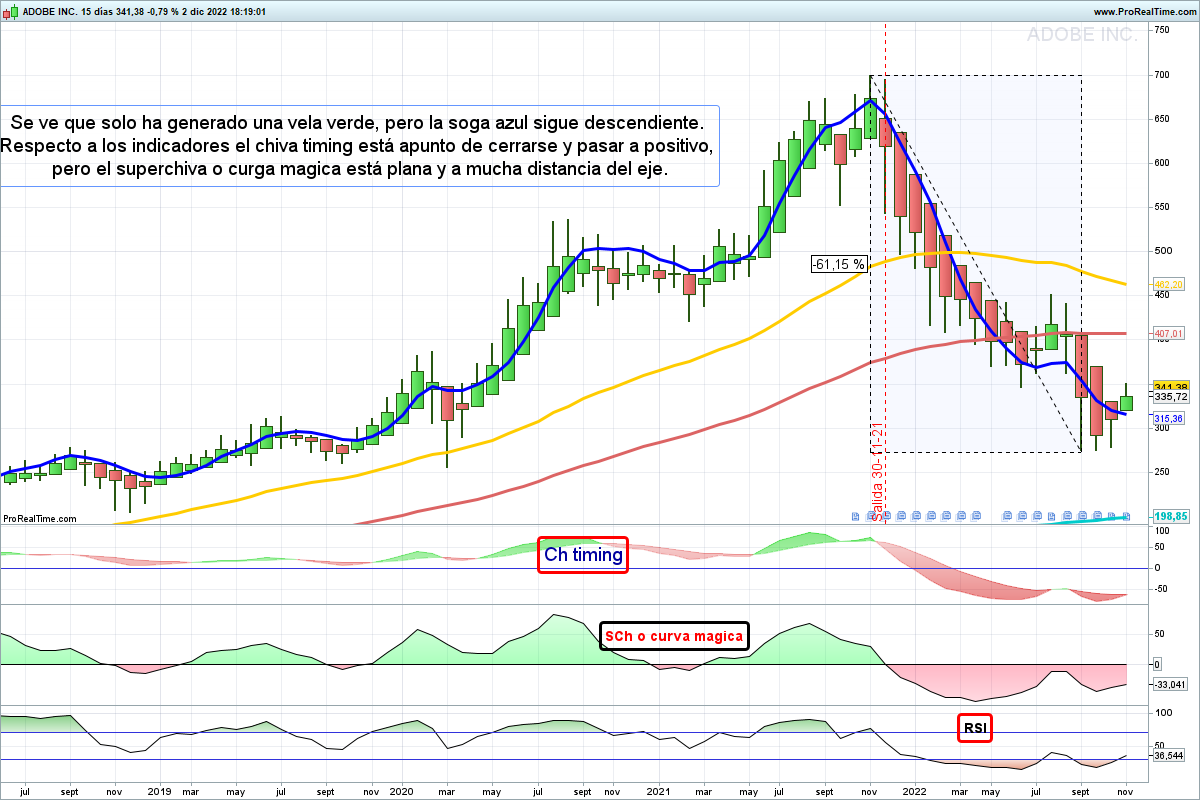The width and height of the screenshot is (1200, 800).
Task: Click the yellow 462,20 moving average tag
Action: tap(1169, 285)
